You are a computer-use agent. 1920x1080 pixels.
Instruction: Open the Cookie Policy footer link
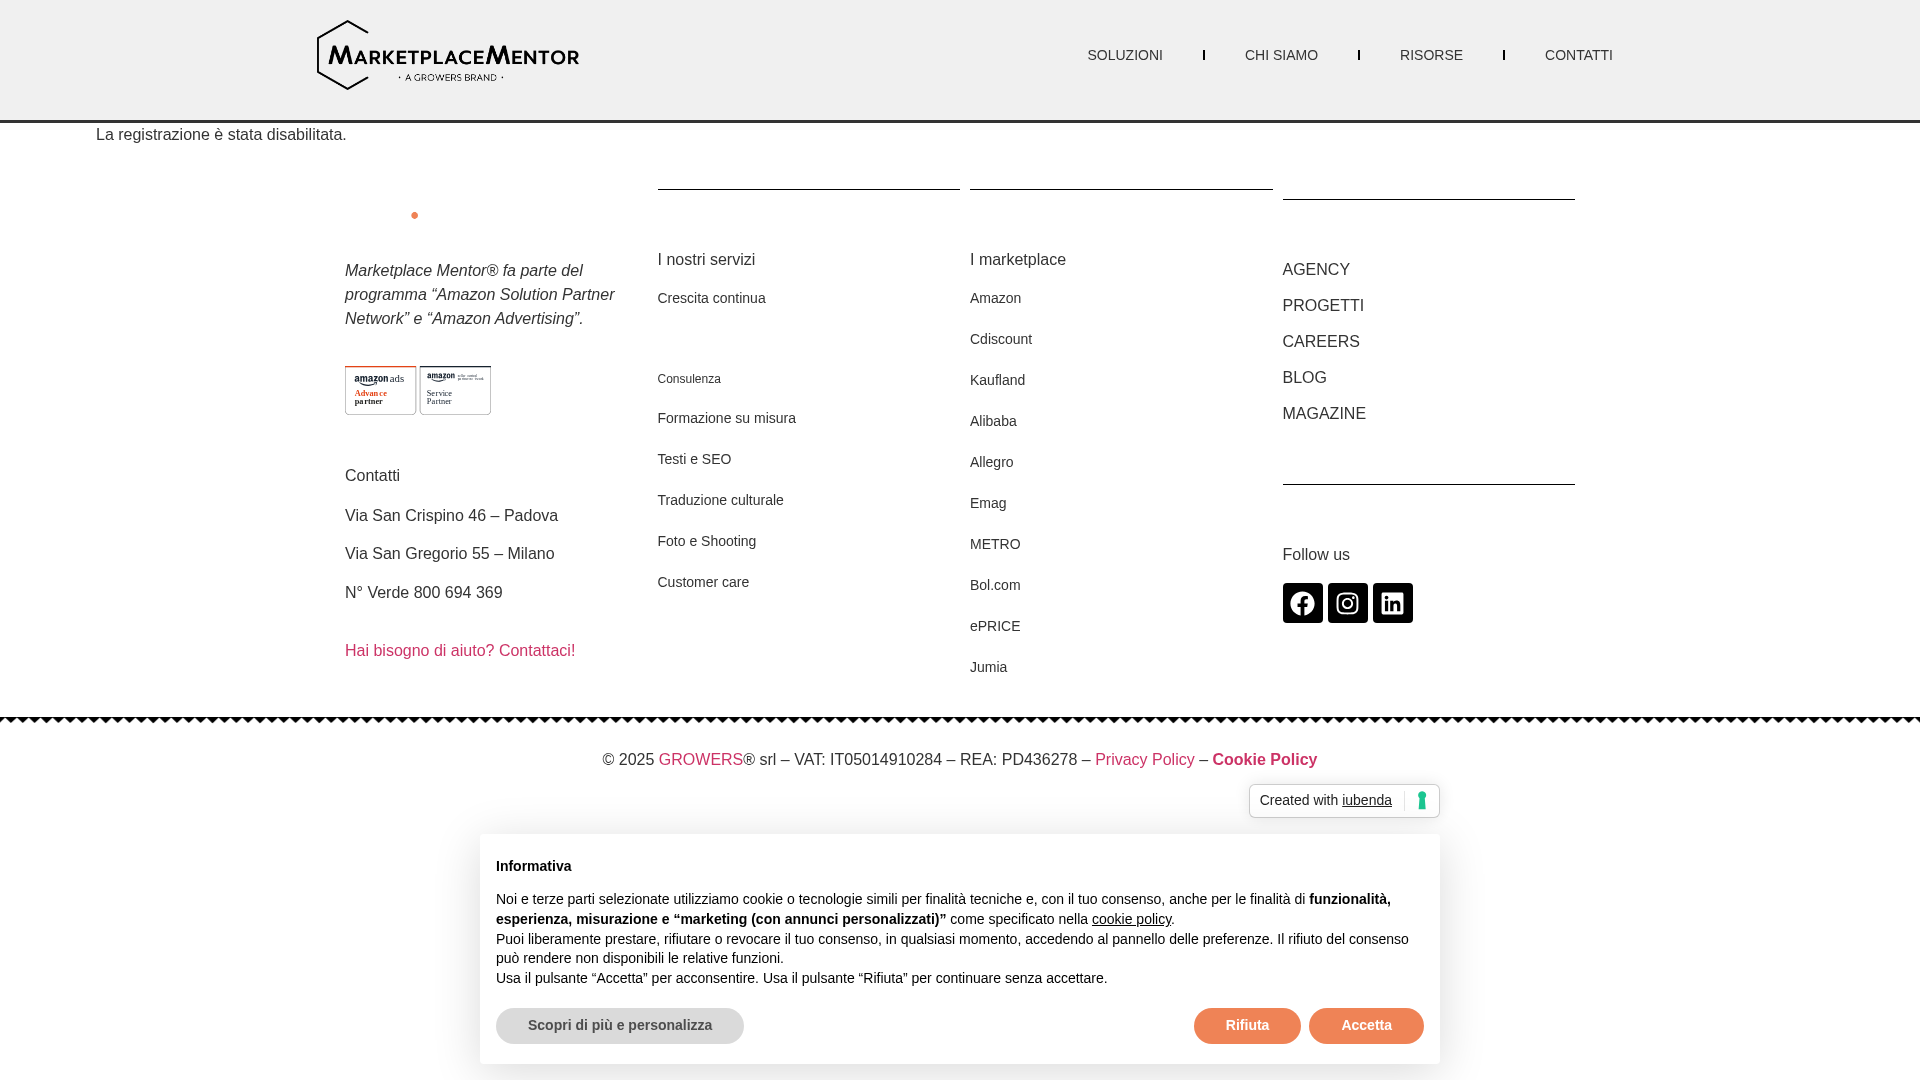(x=1264, y=760)
